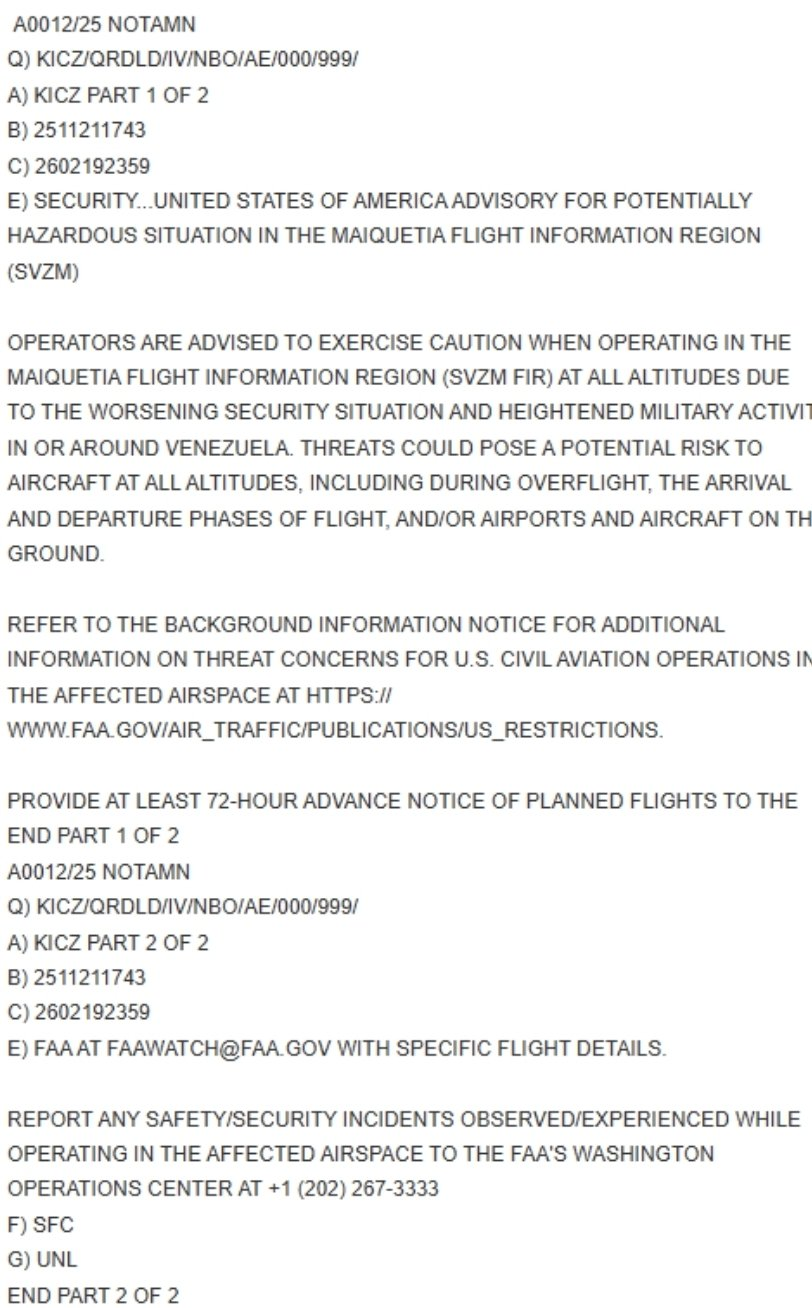Click the "G) UNL" upper limit field
Screen dimensions: 812x1308
[x=42, y=1259]
